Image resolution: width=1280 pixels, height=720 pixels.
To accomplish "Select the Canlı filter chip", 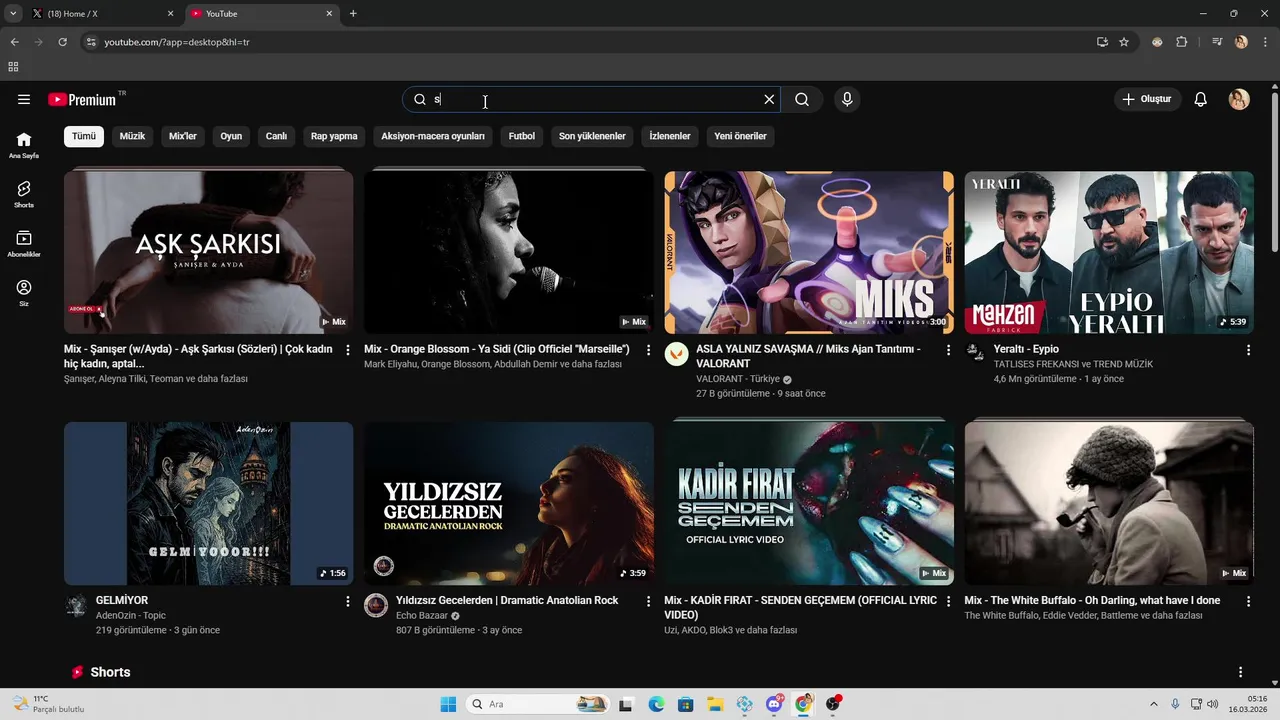I will (276, 136).
